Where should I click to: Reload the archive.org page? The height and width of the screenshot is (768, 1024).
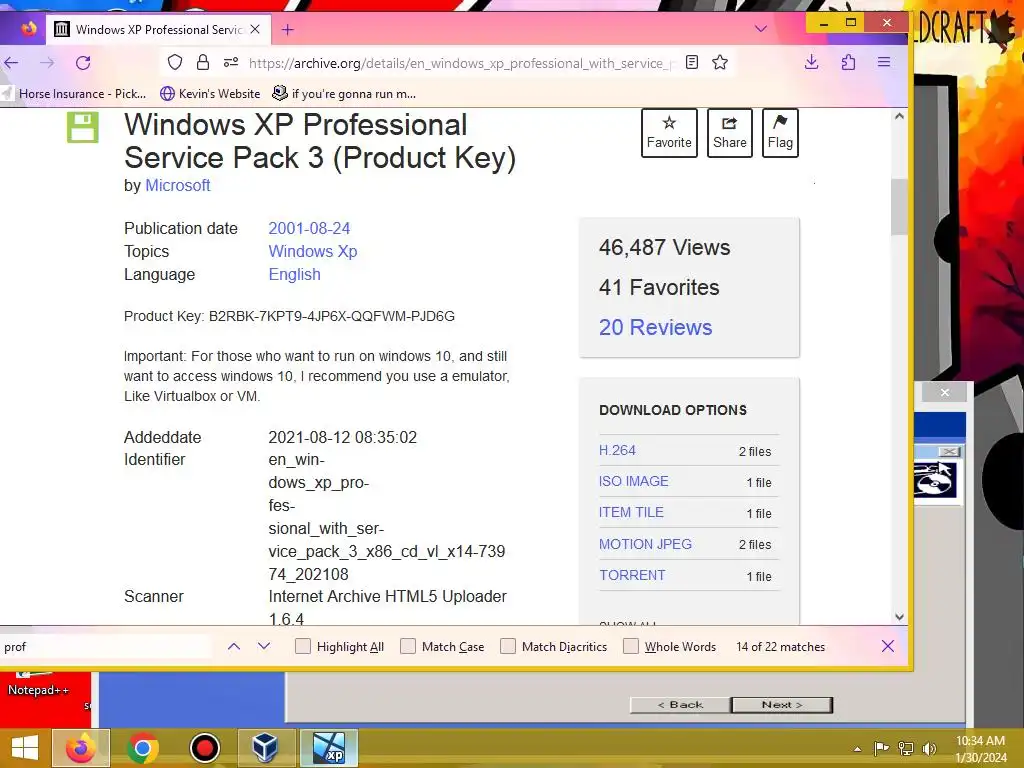(x=83, y=63)
